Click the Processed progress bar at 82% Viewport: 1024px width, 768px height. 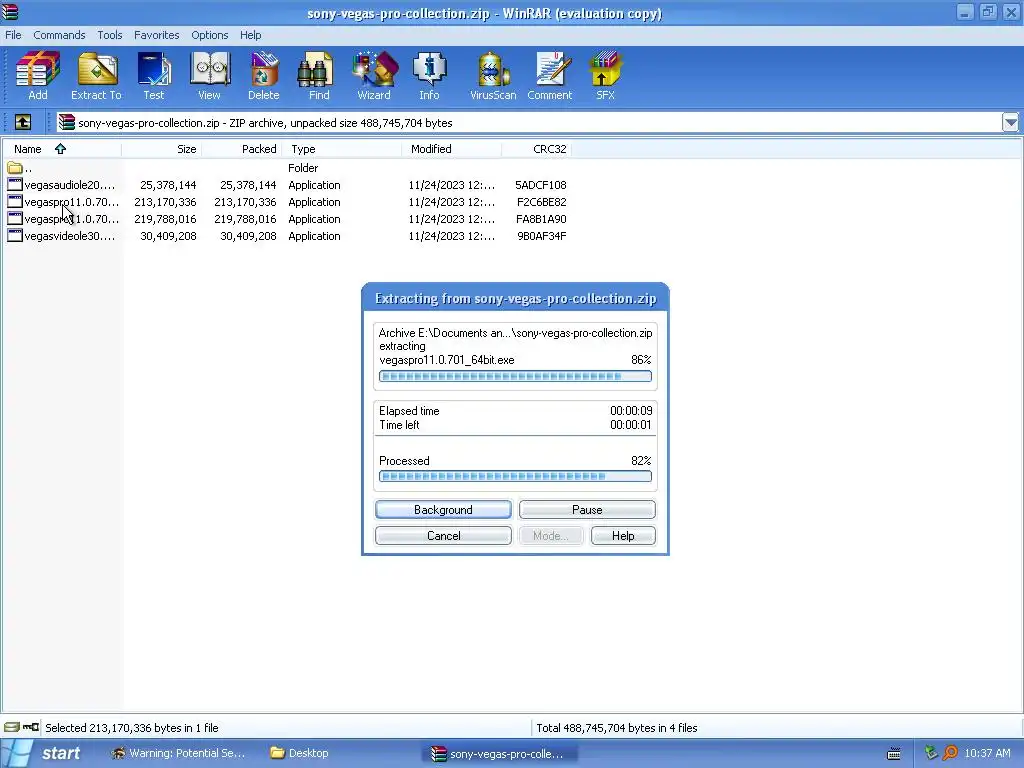(x=515, y=476)
